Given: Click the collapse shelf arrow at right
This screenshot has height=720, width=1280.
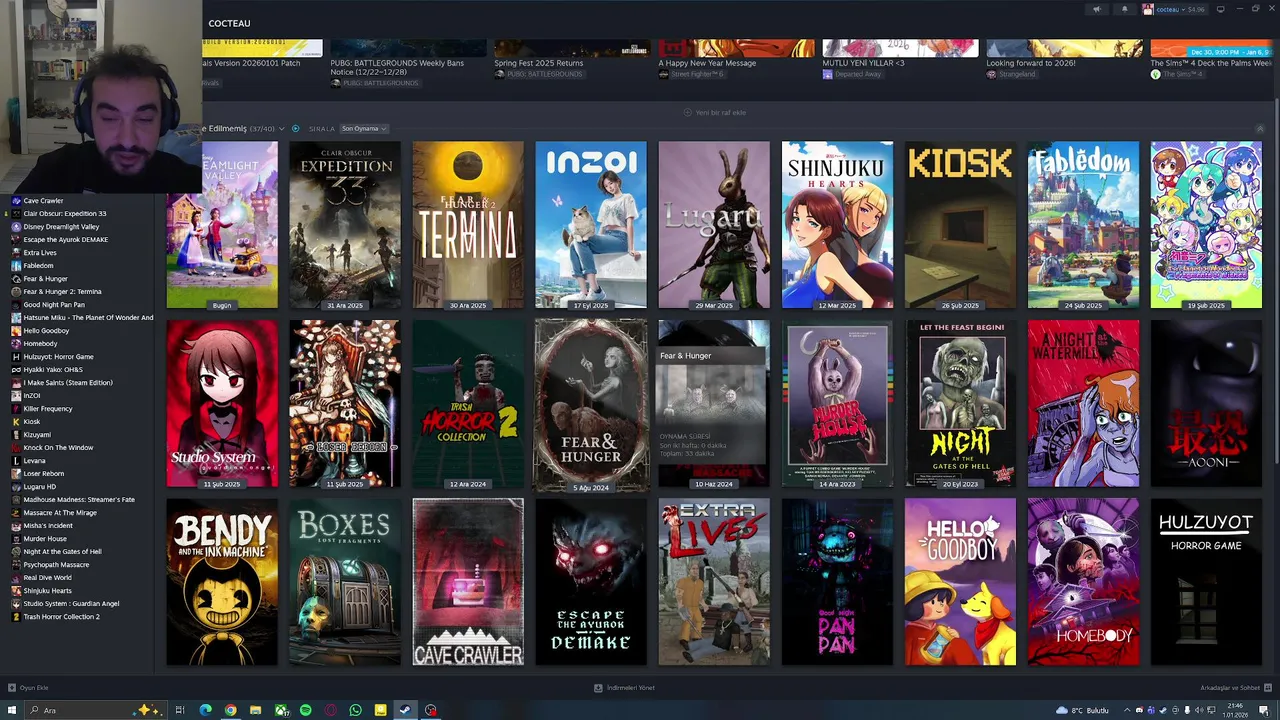Looking at the screenshot, I should click(x=1260, y=129).
